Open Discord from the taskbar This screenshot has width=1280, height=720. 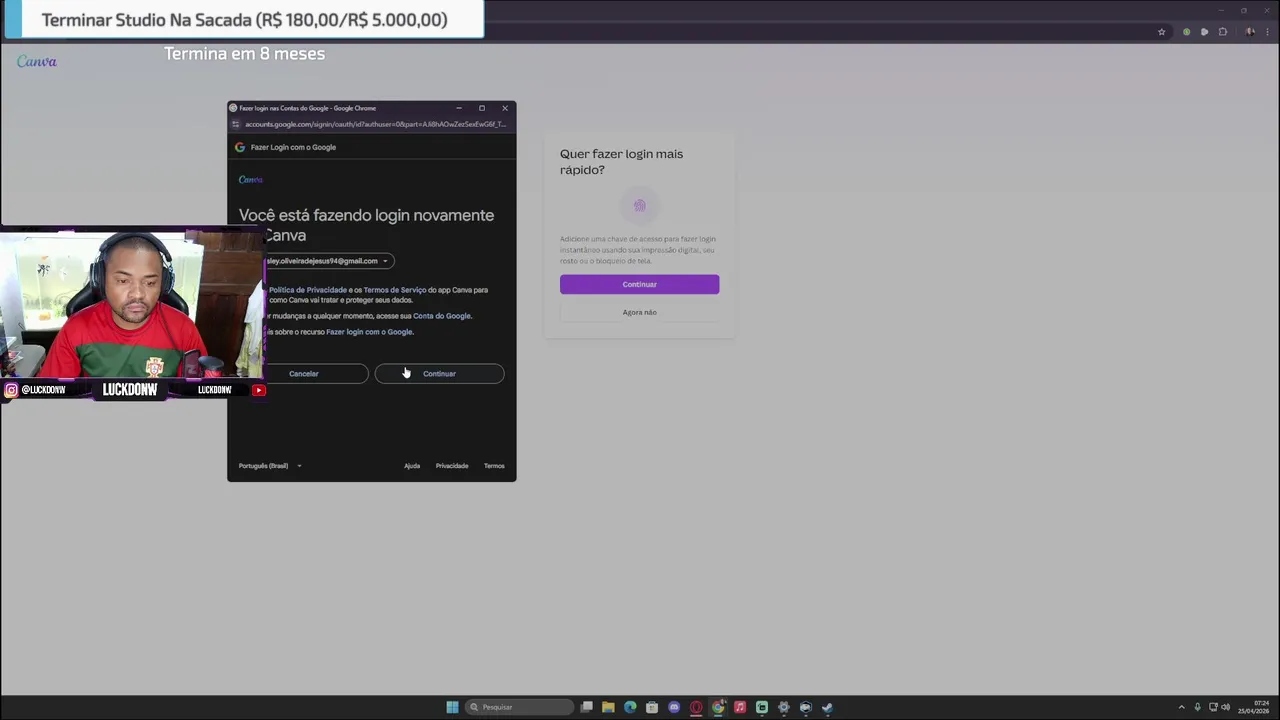[x=674, y=707]
